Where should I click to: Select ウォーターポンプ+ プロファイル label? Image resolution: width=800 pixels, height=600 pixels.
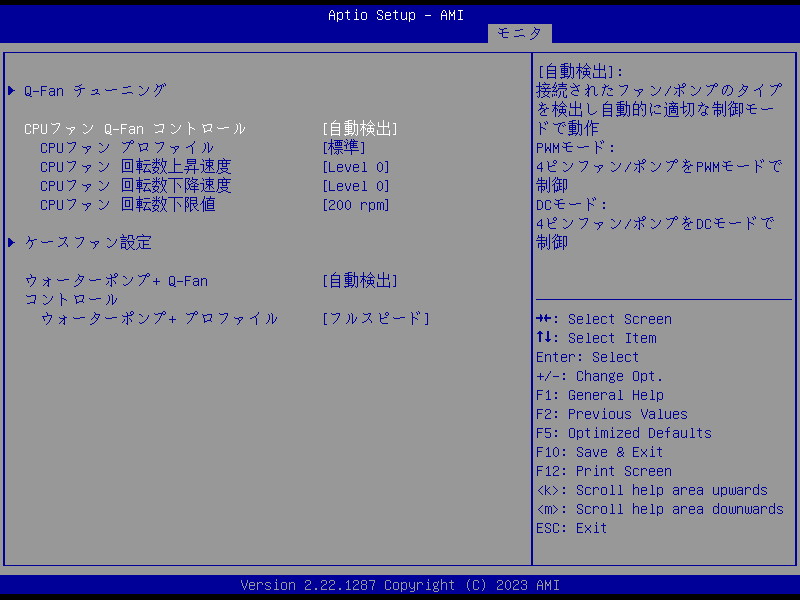(x=159, y=319)
